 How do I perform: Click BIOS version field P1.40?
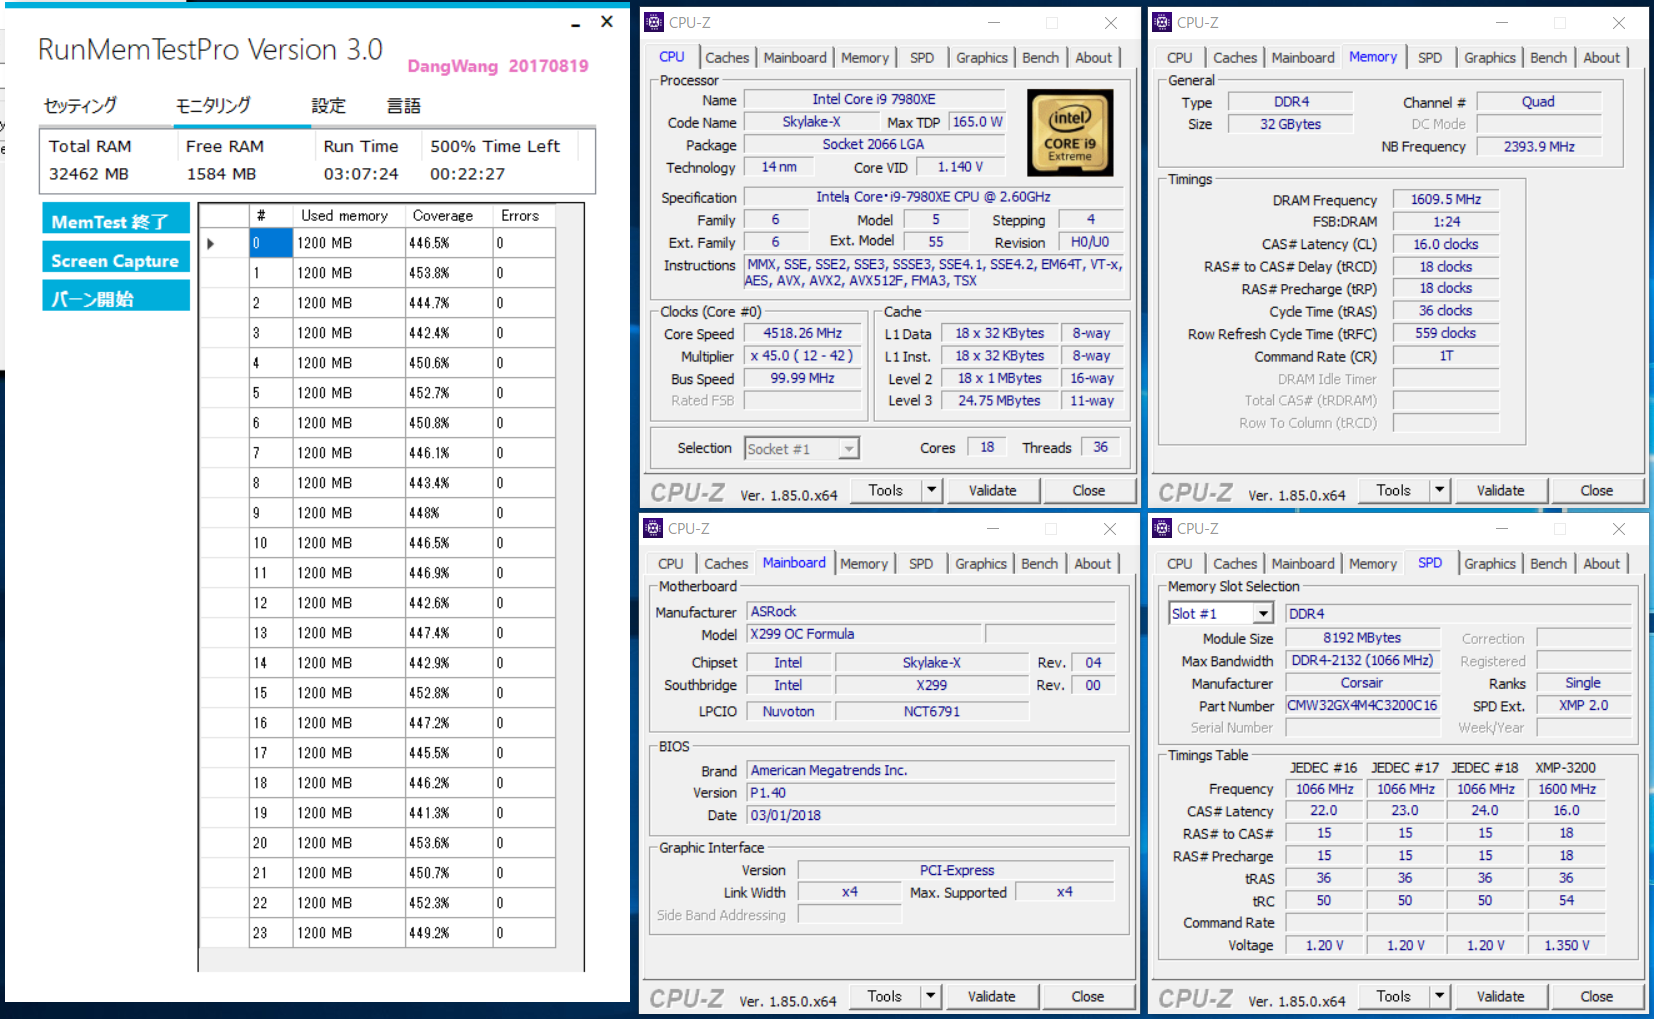click(x=930, y=793)
